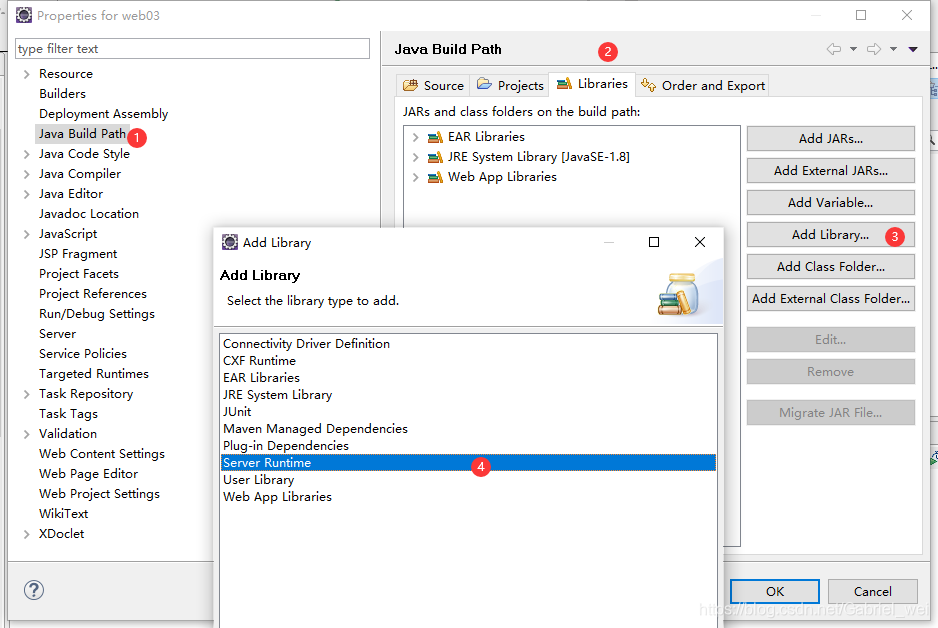Open the Project Facets page
The width and height of the screenshot is (938, 628).
coord(79,274)
